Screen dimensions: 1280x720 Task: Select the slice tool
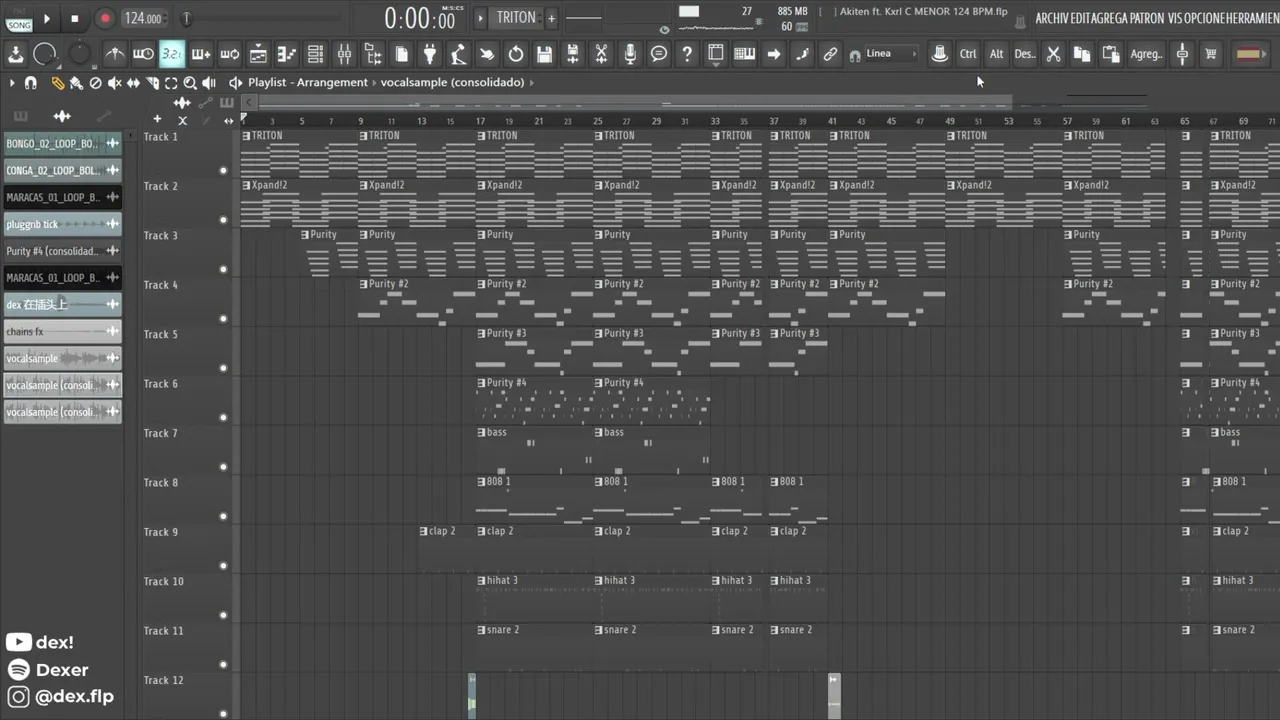152,83
